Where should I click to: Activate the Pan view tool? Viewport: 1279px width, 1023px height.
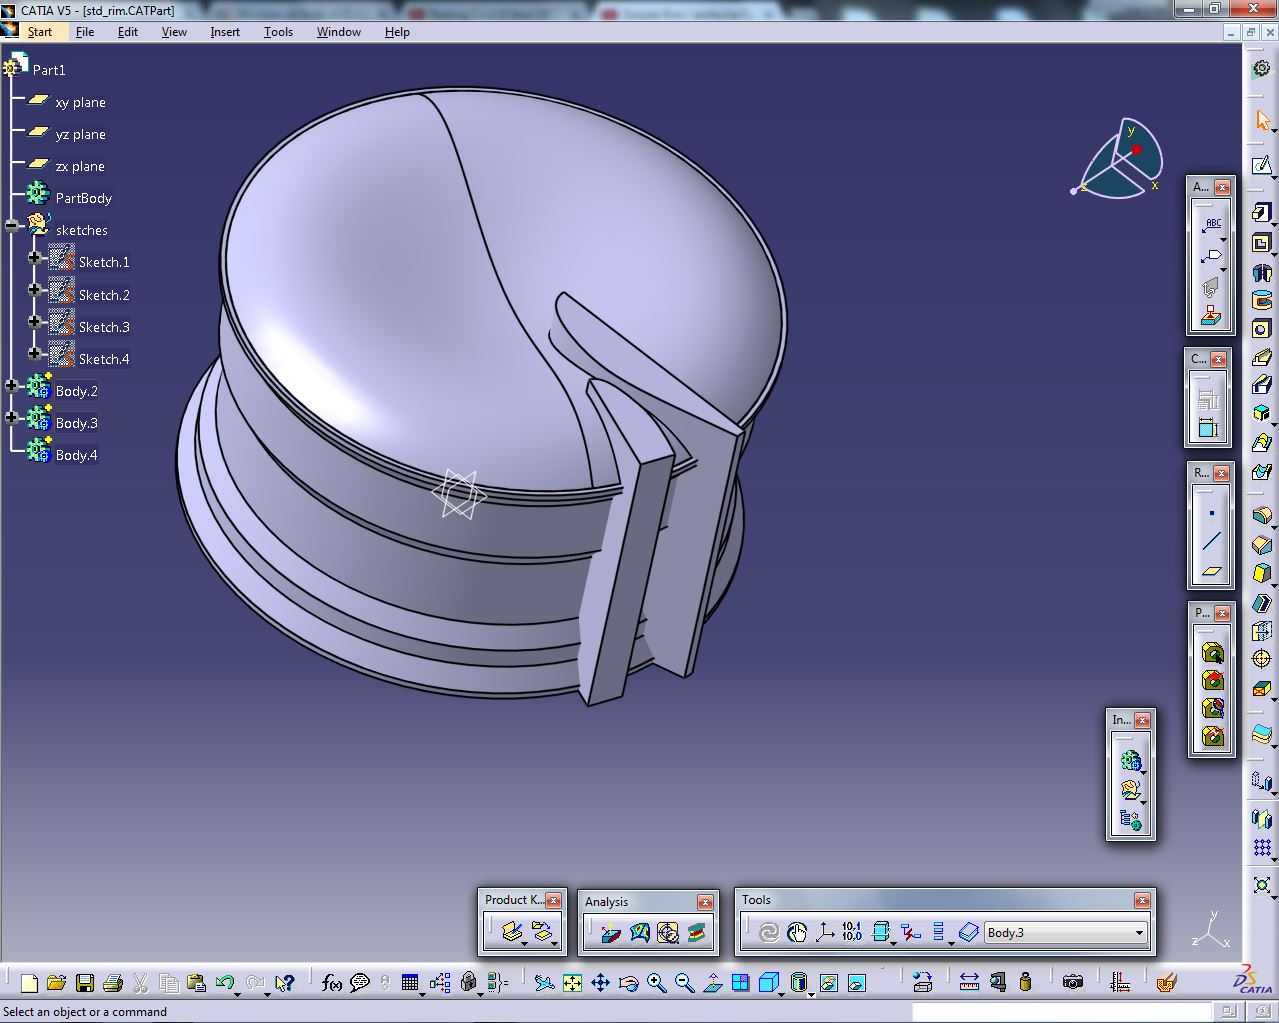coord(600,983)
